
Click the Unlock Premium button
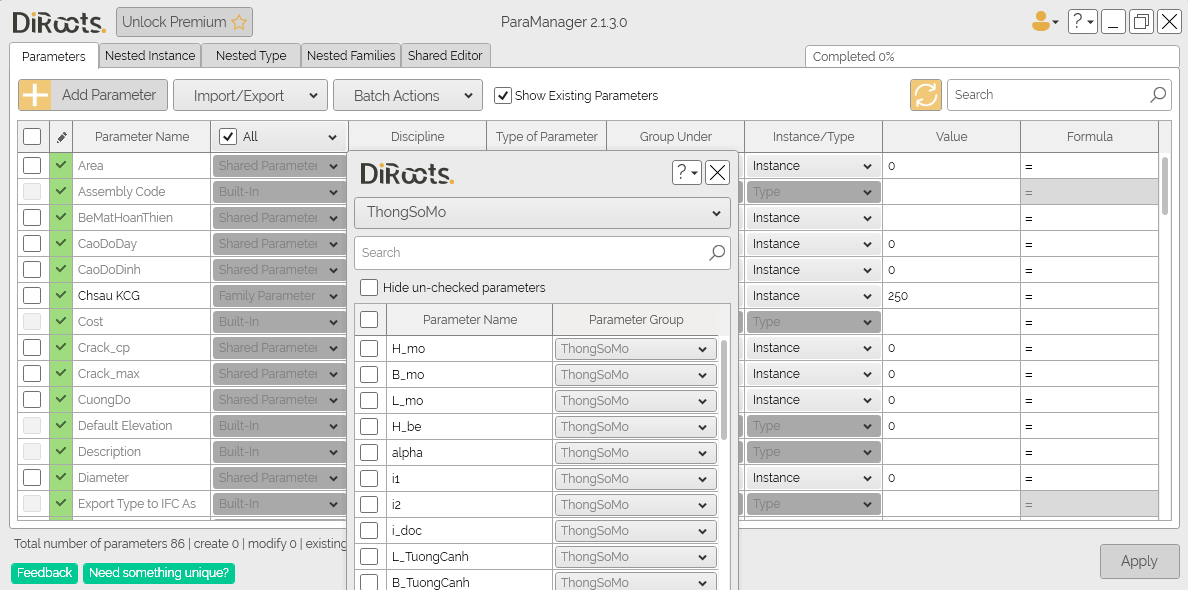pos(184,22)
